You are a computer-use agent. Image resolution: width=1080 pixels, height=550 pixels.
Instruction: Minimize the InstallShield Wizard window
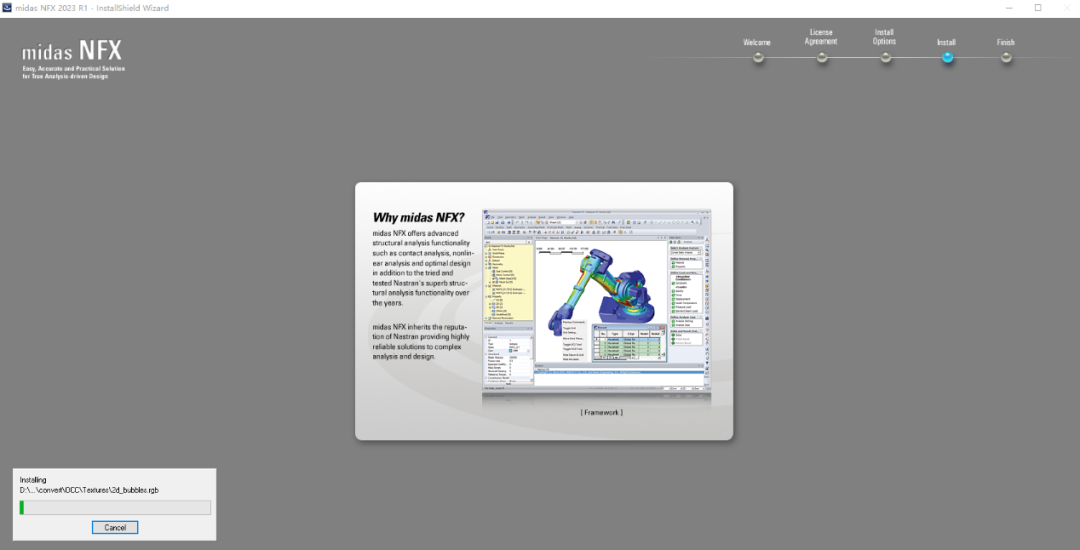point(1009,8)
